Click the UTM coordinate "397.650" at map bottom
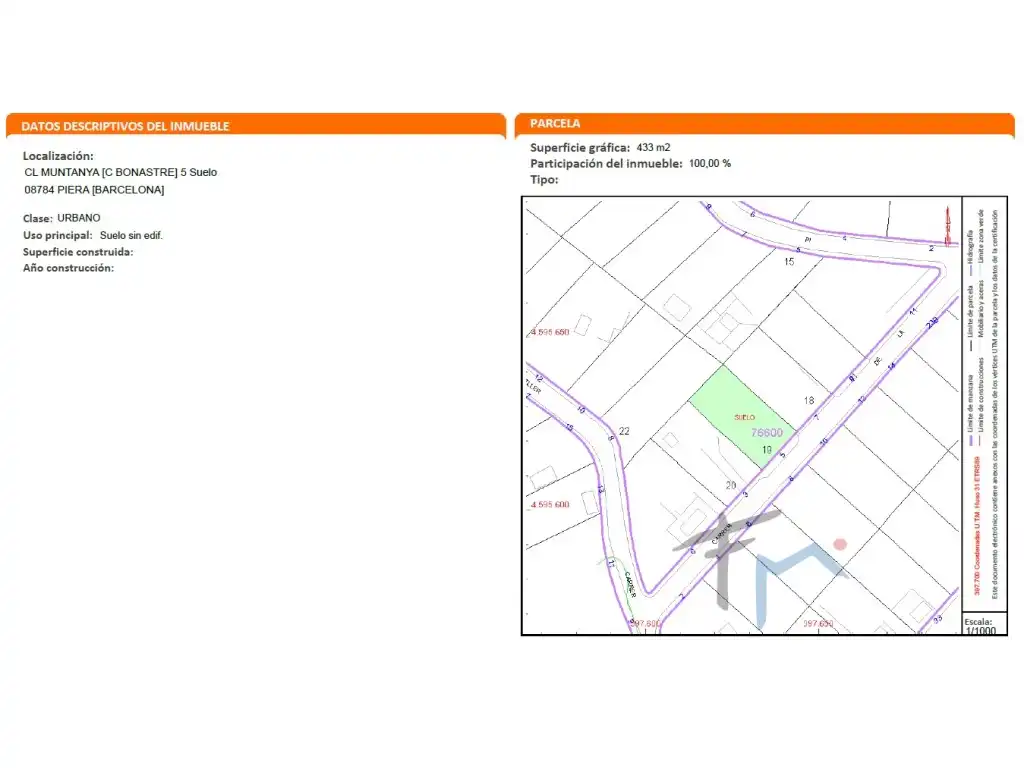Image resolution: width=1024 pixels, height=768 pixels. tap(818, 624)
